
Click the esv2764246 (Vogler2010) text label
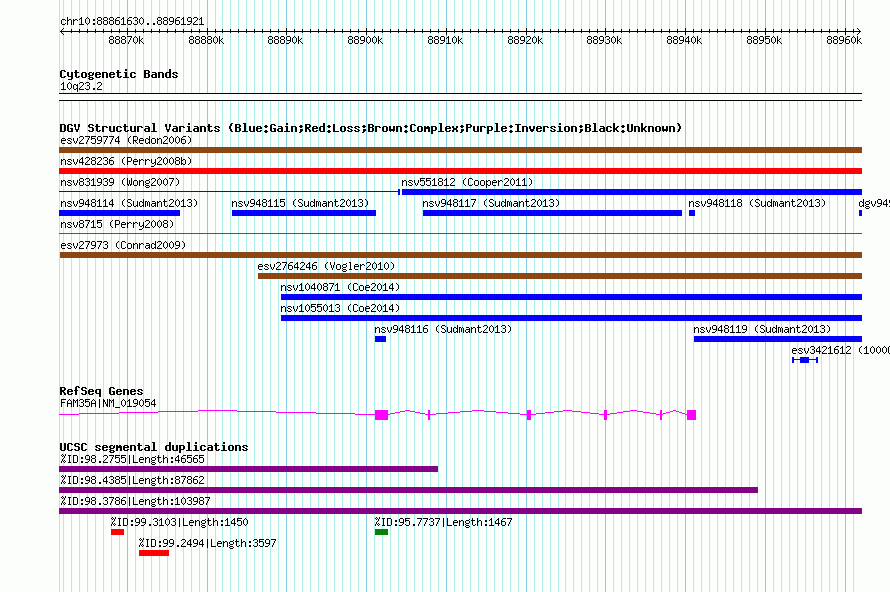tap(326, 266)
